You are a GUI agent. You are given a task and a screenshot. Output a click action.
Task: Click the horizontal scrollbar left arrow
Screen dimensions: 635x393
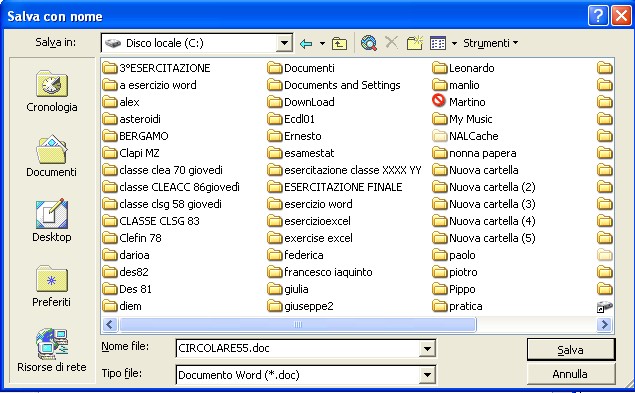(110, 325)
